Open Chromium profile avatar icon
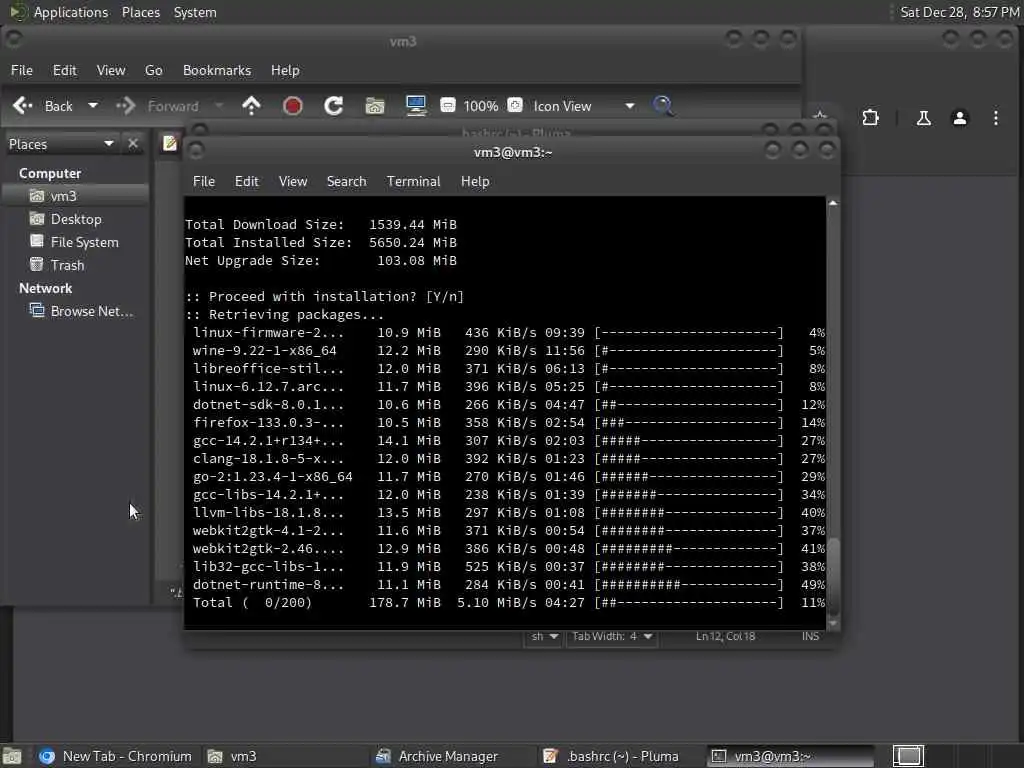 click(959, 118)
